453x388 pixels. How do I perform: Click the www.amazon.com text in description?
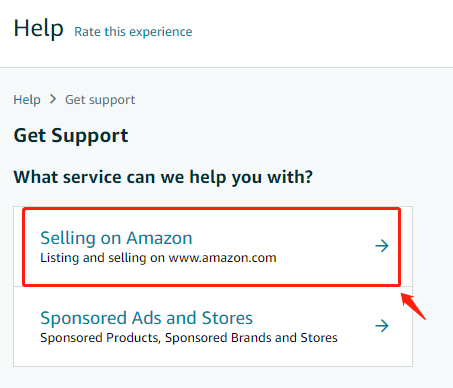coord(222,258)
